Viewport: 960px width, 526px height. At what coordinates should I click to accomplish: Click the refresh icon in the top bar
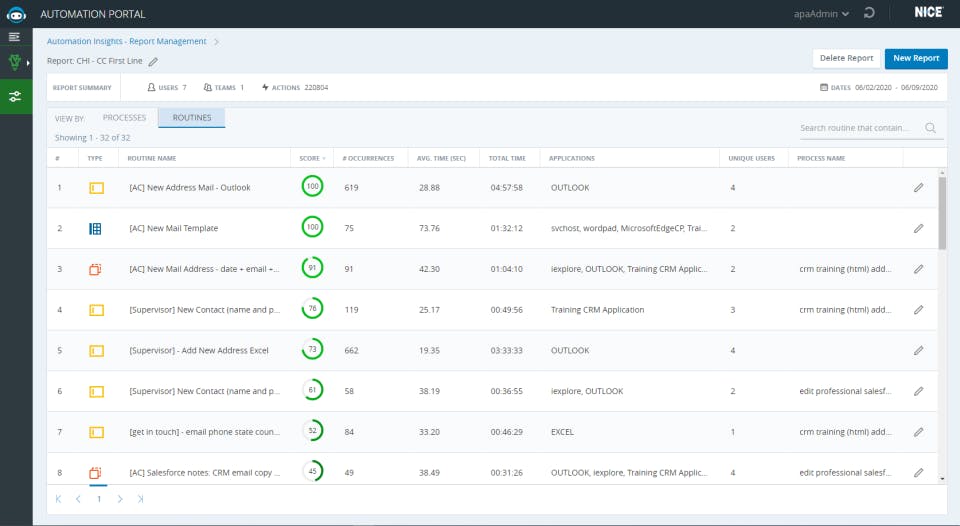[869, 14]
